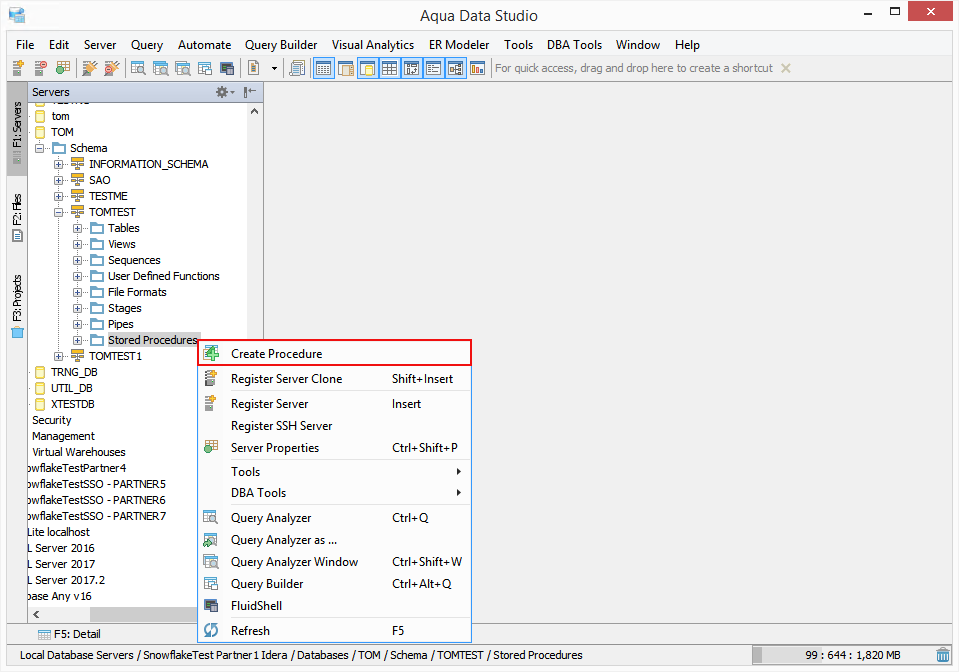Click the Disconnect server plug icon
Viewport: 959px width, 672px height.
pos(112,68)
